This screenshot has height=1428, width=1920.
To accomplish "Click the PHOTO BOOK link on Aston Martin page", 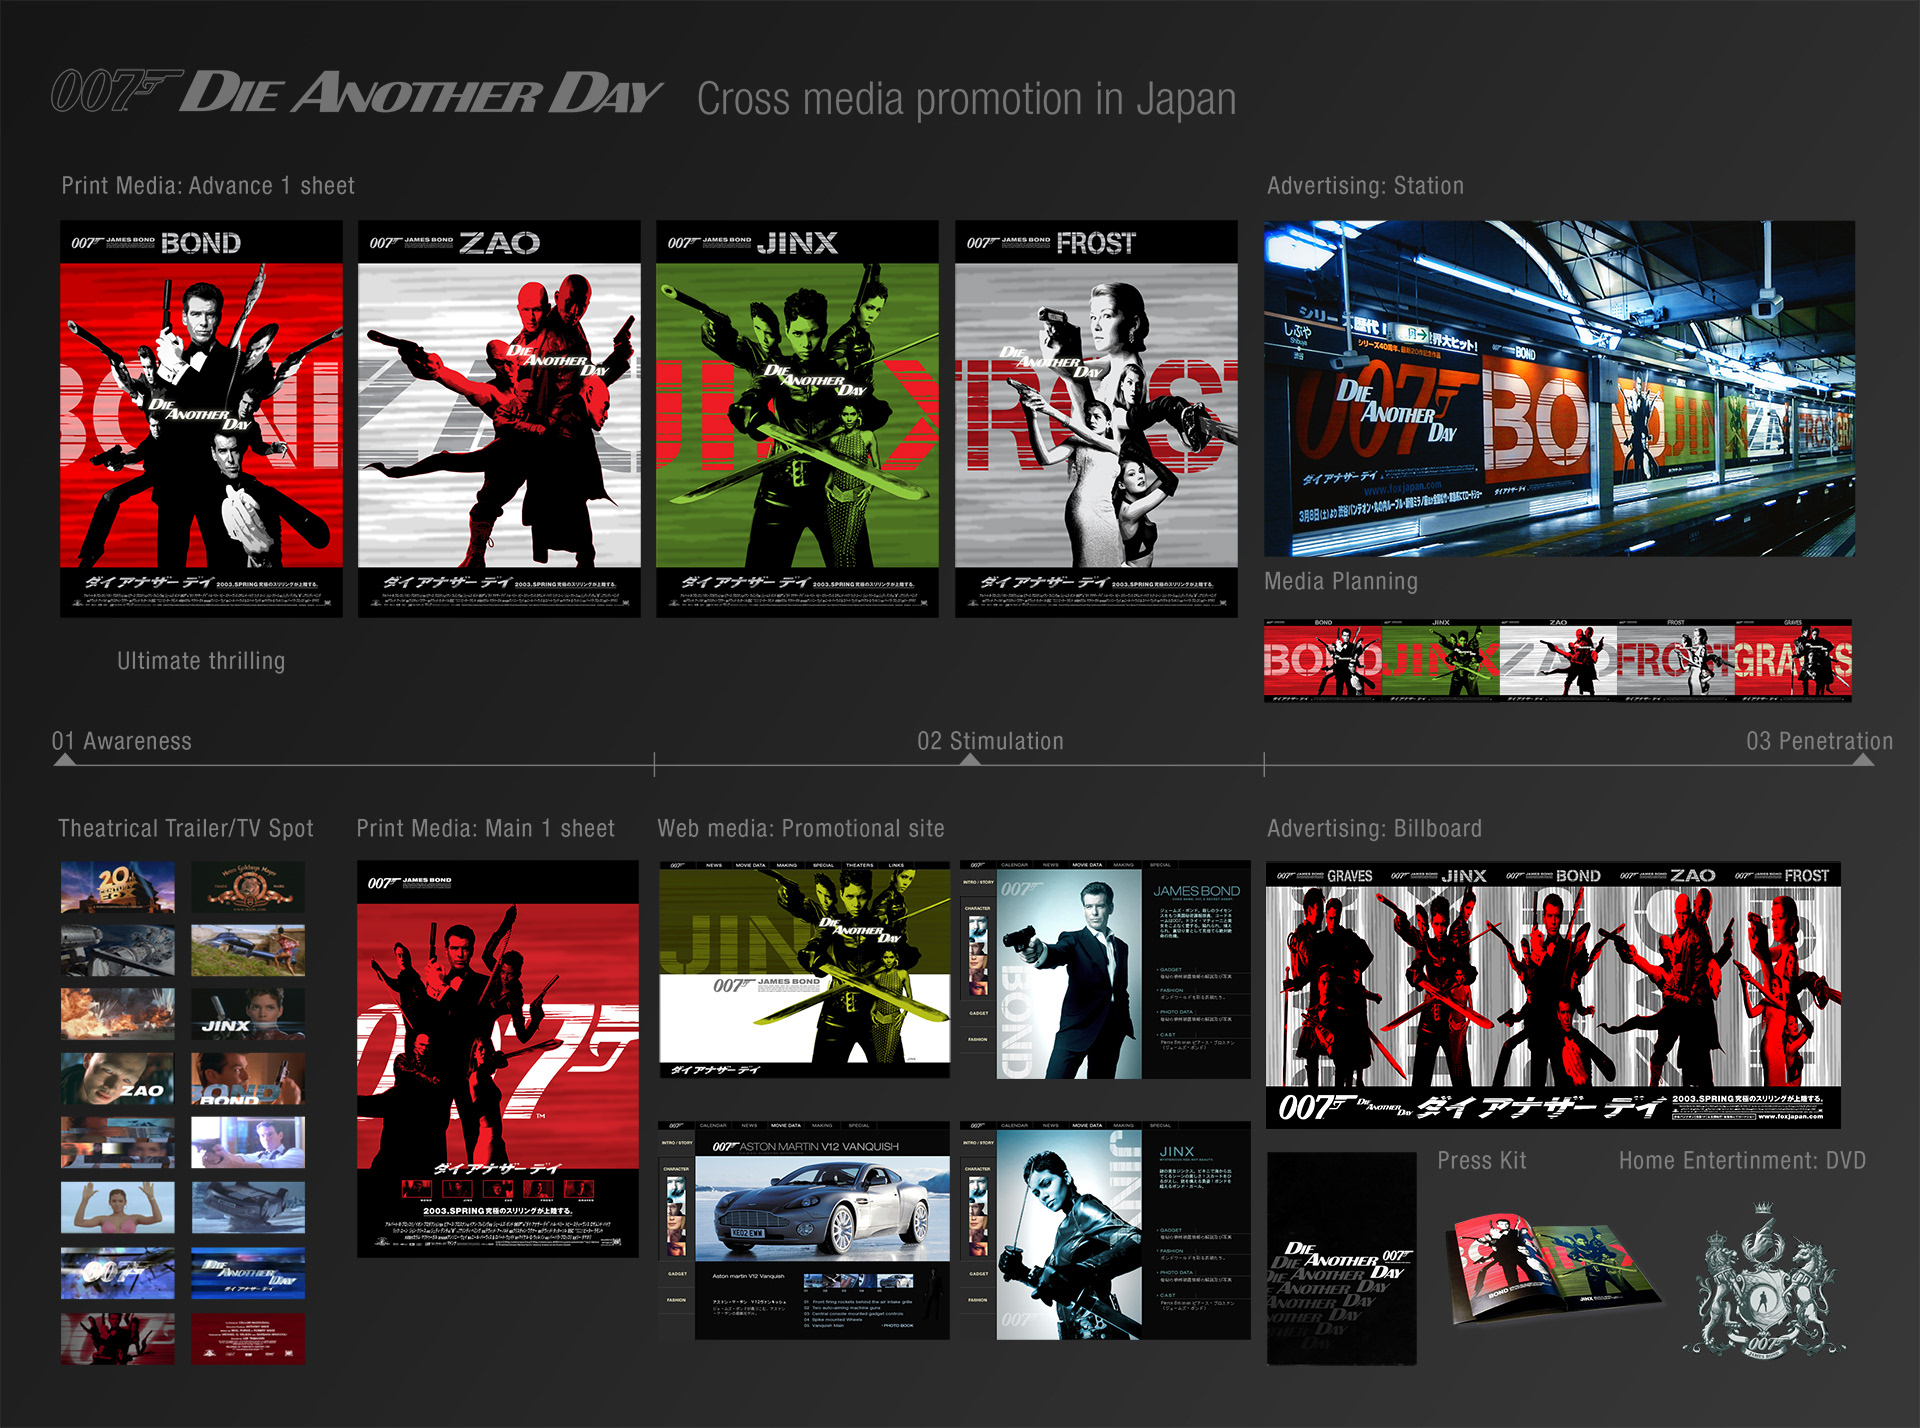I will pos(898,1325).
